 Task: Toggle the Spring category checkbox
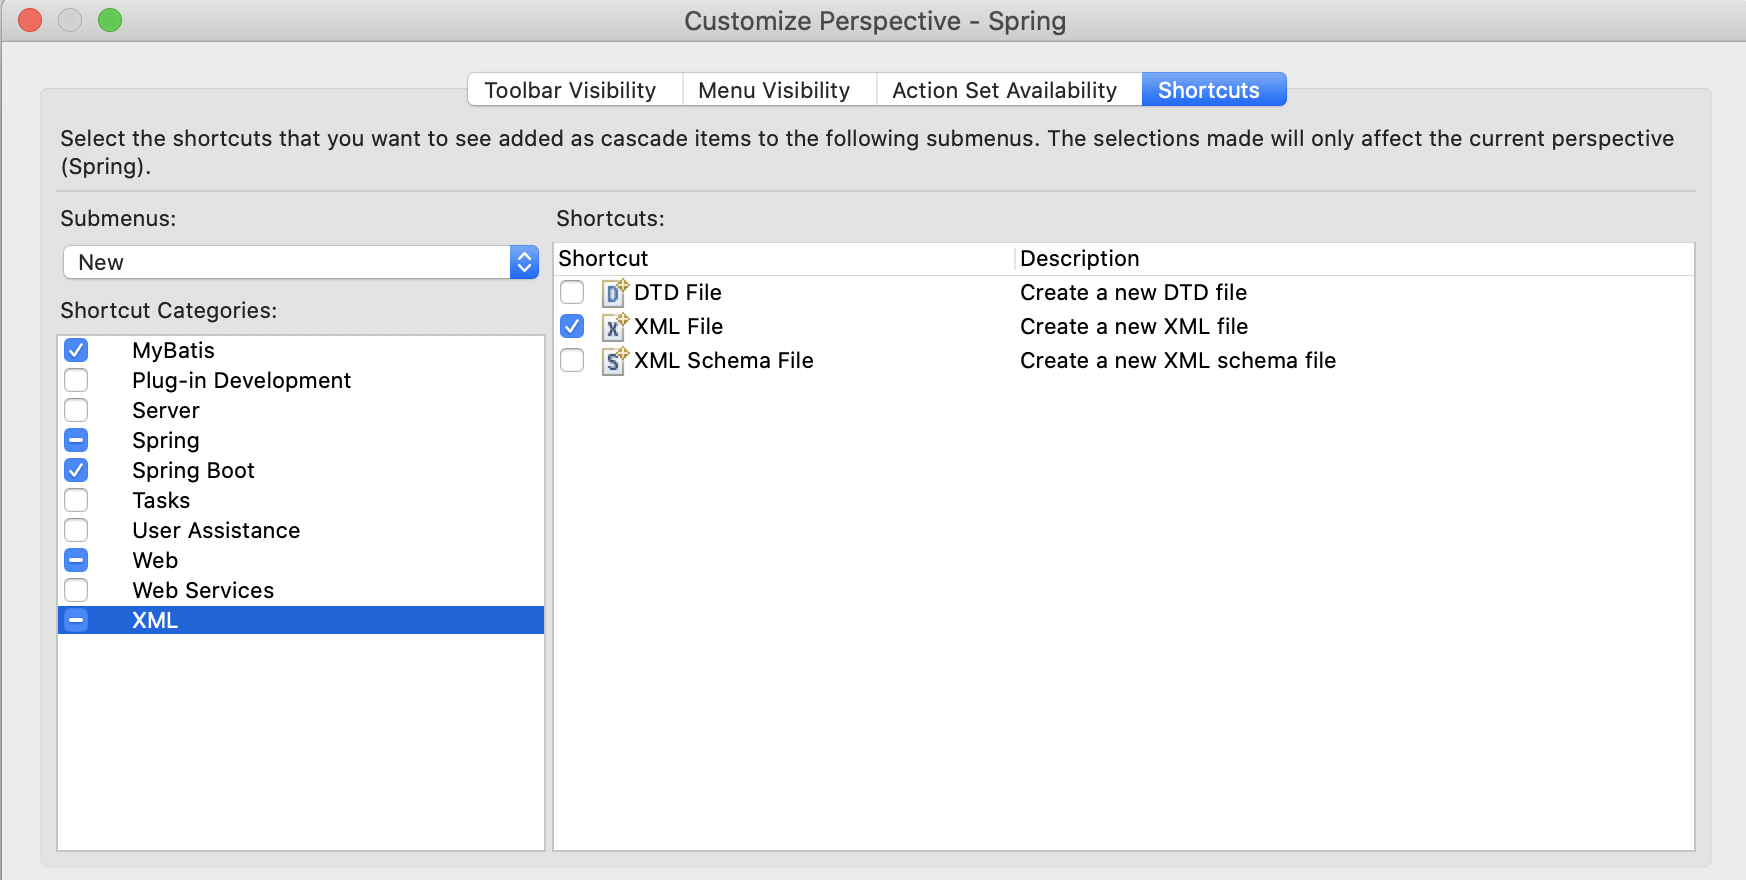[76, 440]
